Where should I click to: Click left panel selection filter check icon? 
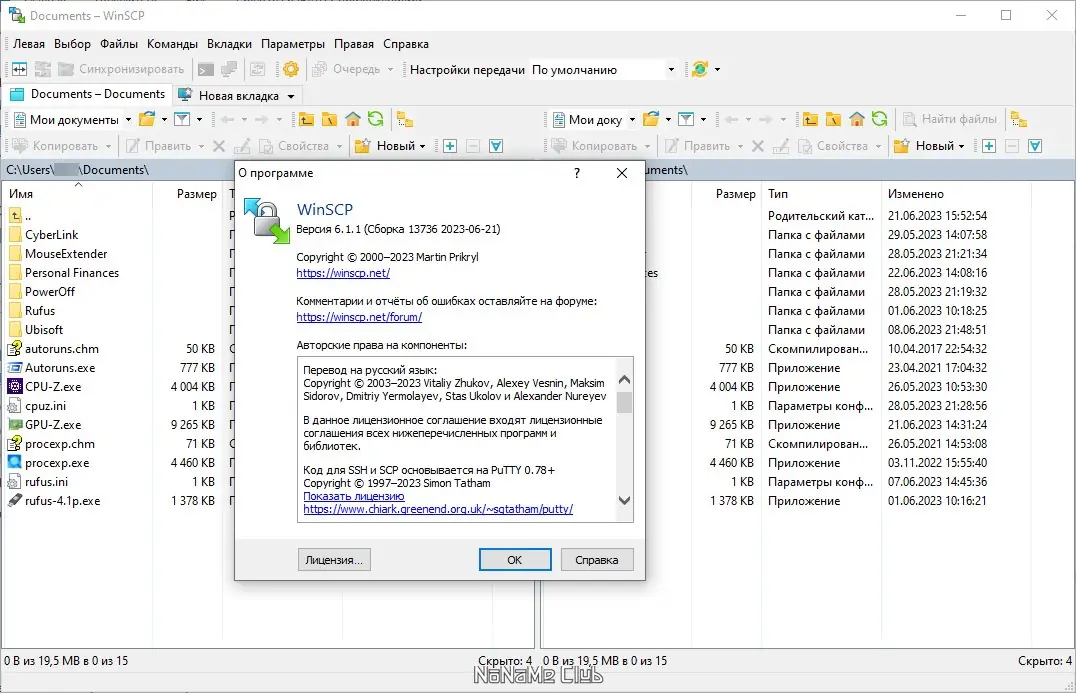pyautogui.click(x=496, y=146)
